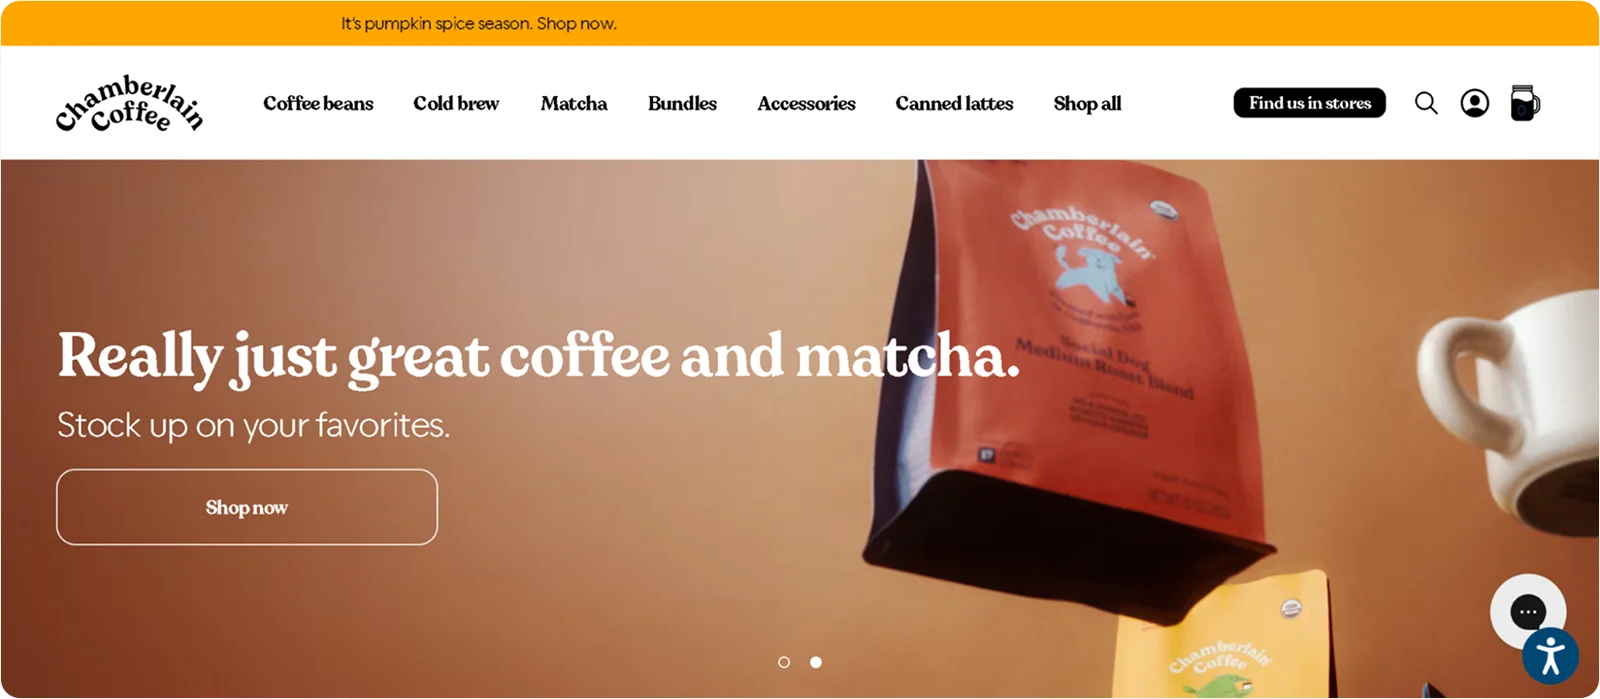The height and width of the screenshot is (699, 1600).
Task: Go to Chamberlain Coffee logo home
Action: click(129, 103)
